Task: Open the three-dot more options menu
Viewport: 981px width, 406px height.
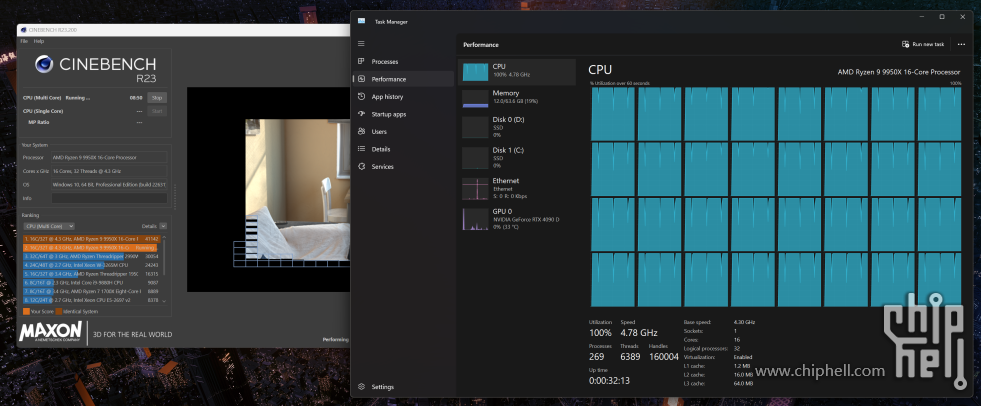Action: [x=962, y=44]
